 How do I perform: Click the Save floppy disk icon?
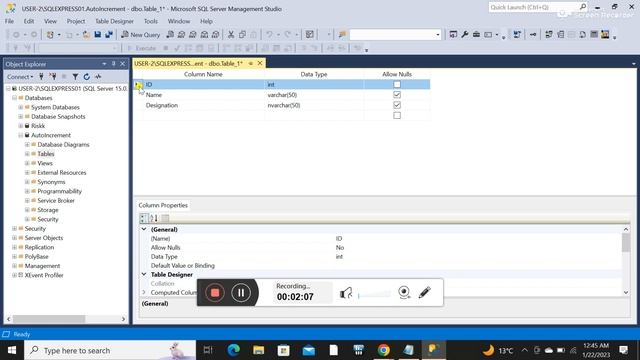(98, 35)
